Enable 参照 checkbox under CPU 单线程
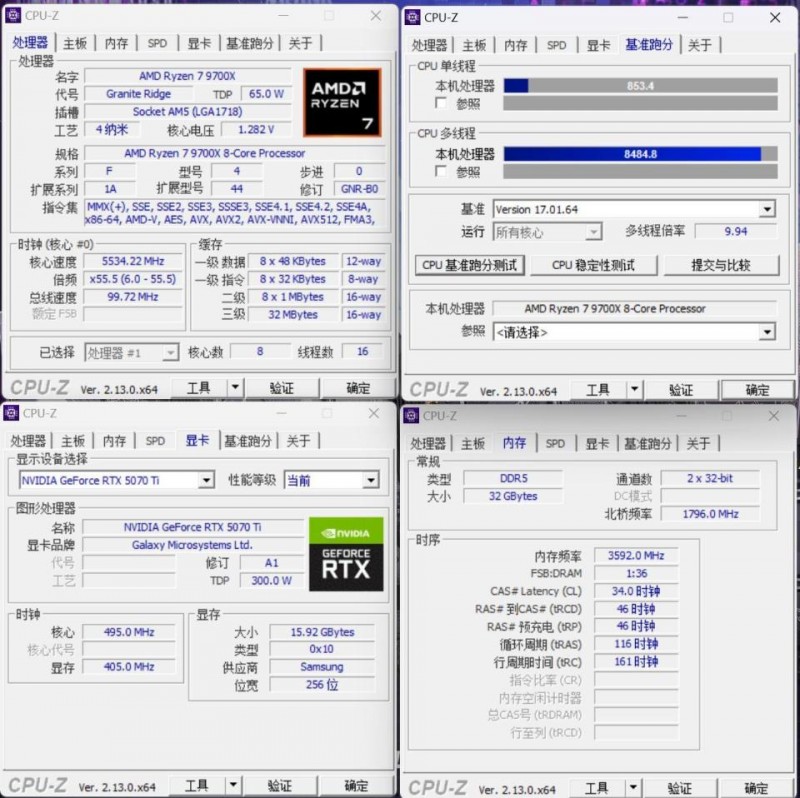 tap(441, 103)
